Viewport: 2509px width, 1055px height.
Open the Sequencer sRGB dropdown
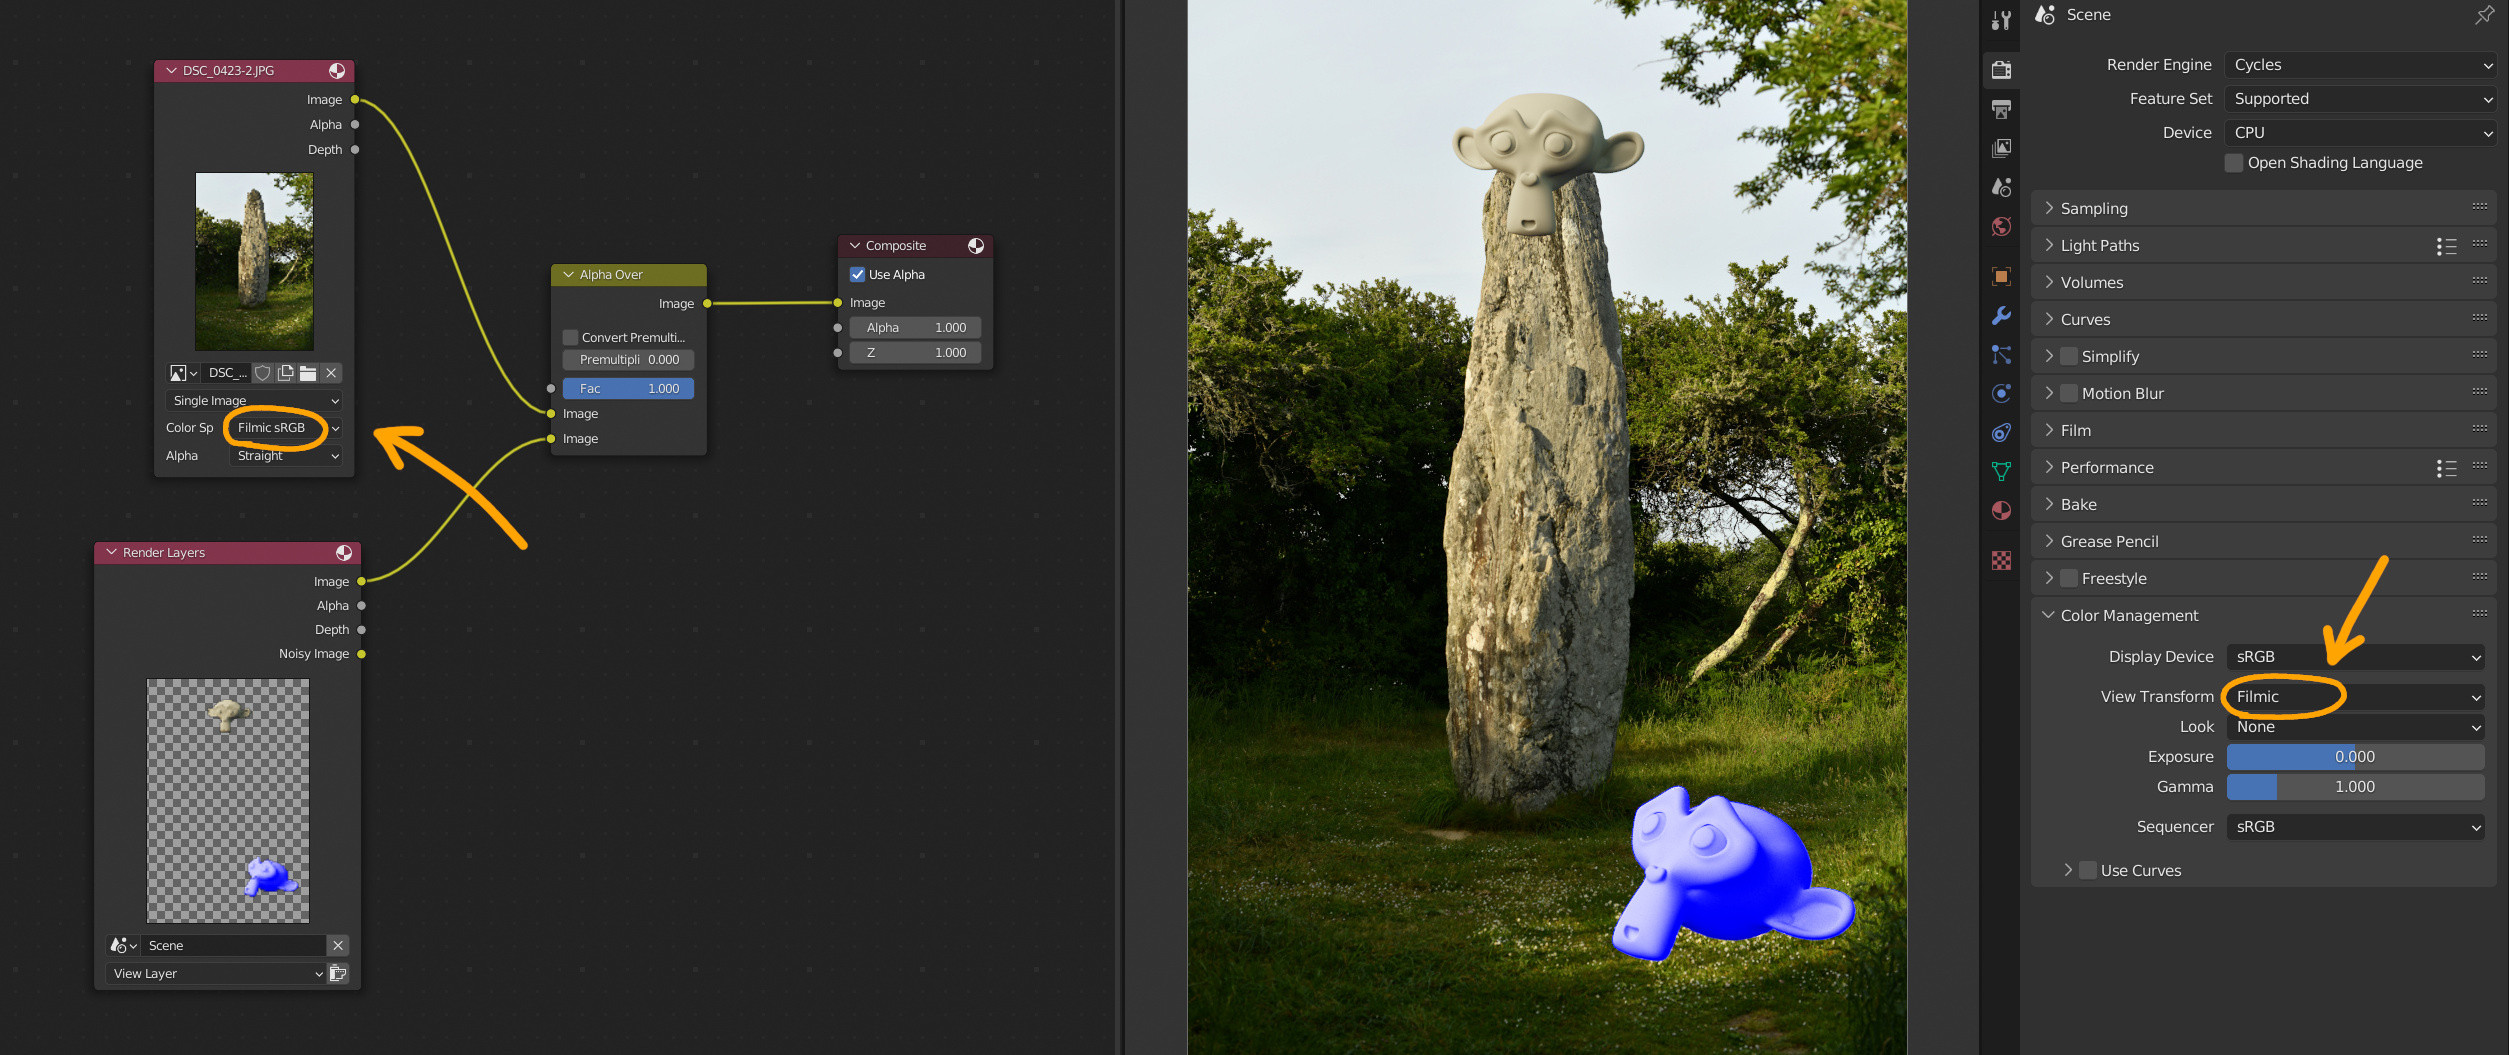pos(2356,827)
